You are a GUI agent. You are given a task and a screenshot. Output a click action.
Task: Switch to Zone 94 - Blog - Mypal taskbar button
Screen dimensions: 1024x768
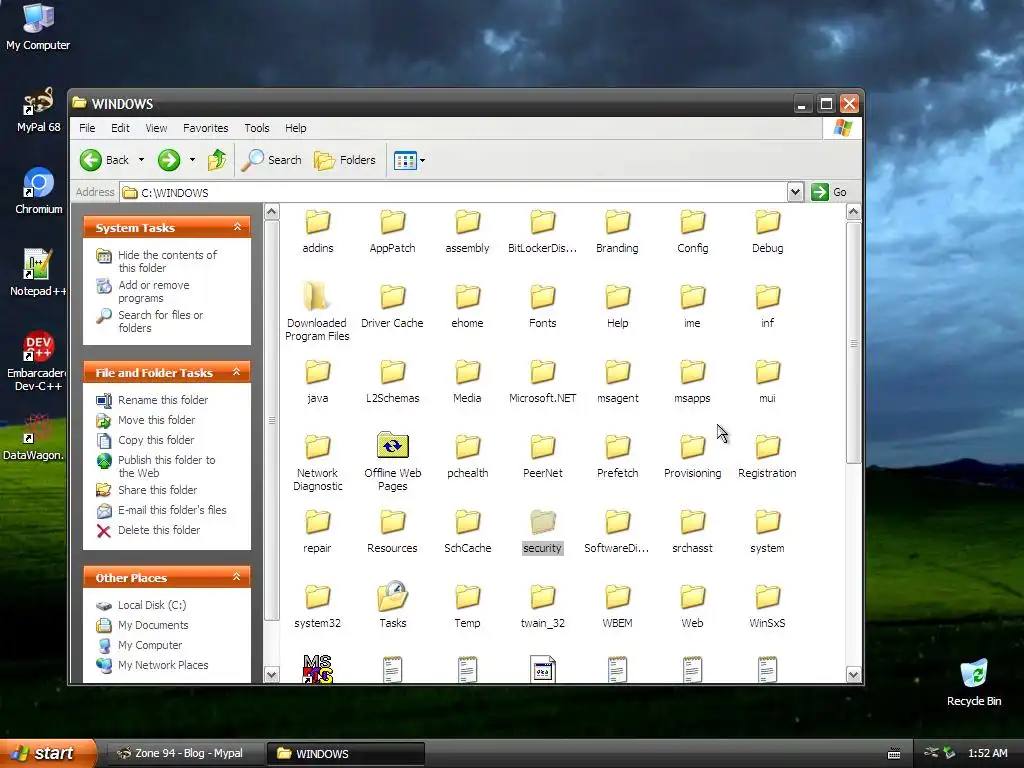183,753
